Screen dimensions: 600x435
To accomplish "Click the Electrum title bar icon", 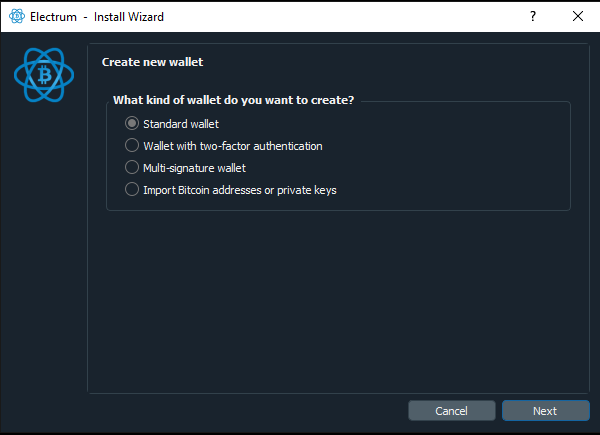I will pyautogui.click(x=17, y=16).
